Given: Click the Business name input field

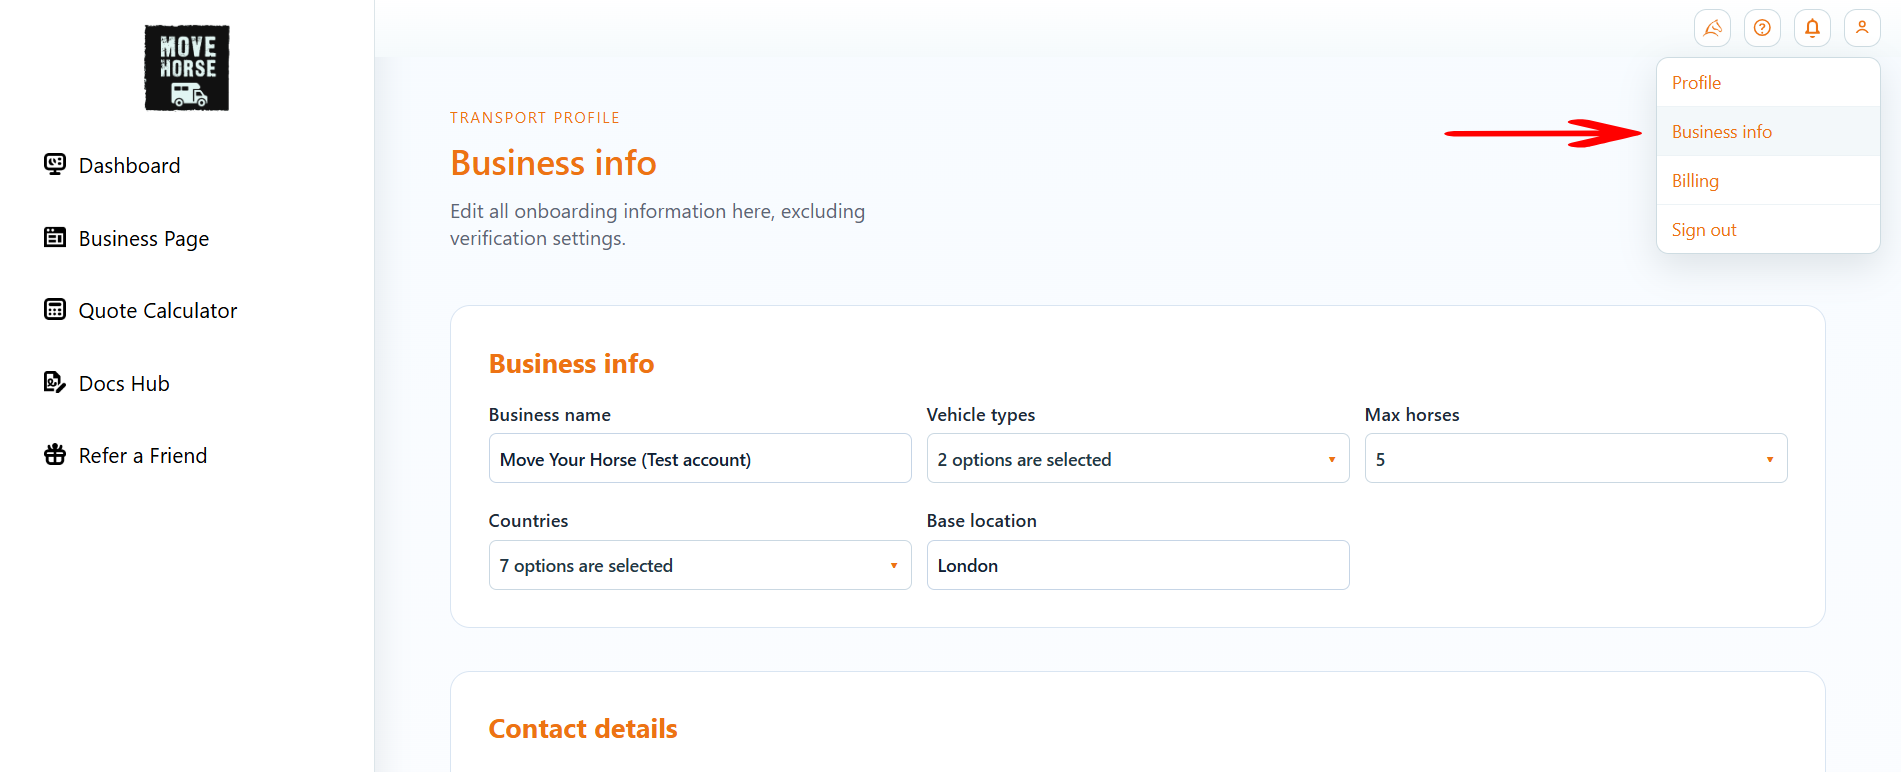Looking at the screenshot, I should coord(700,459).
